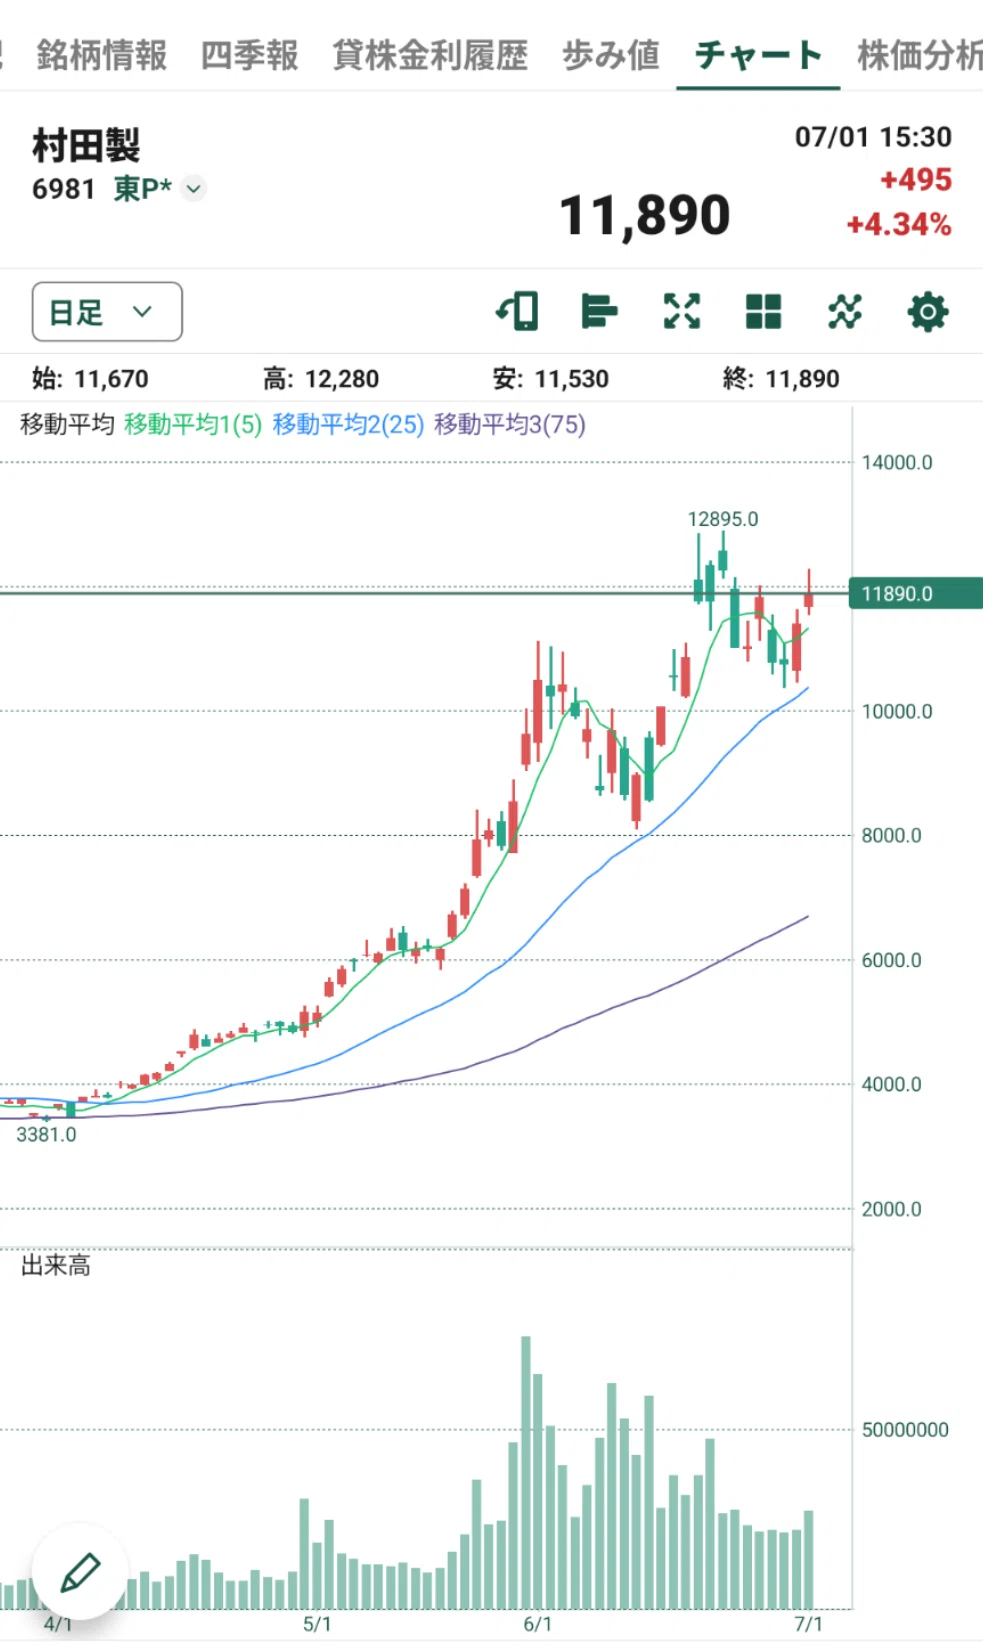
Task: Tap the 出来高 volume panel label
Action: coord(56,1266)
